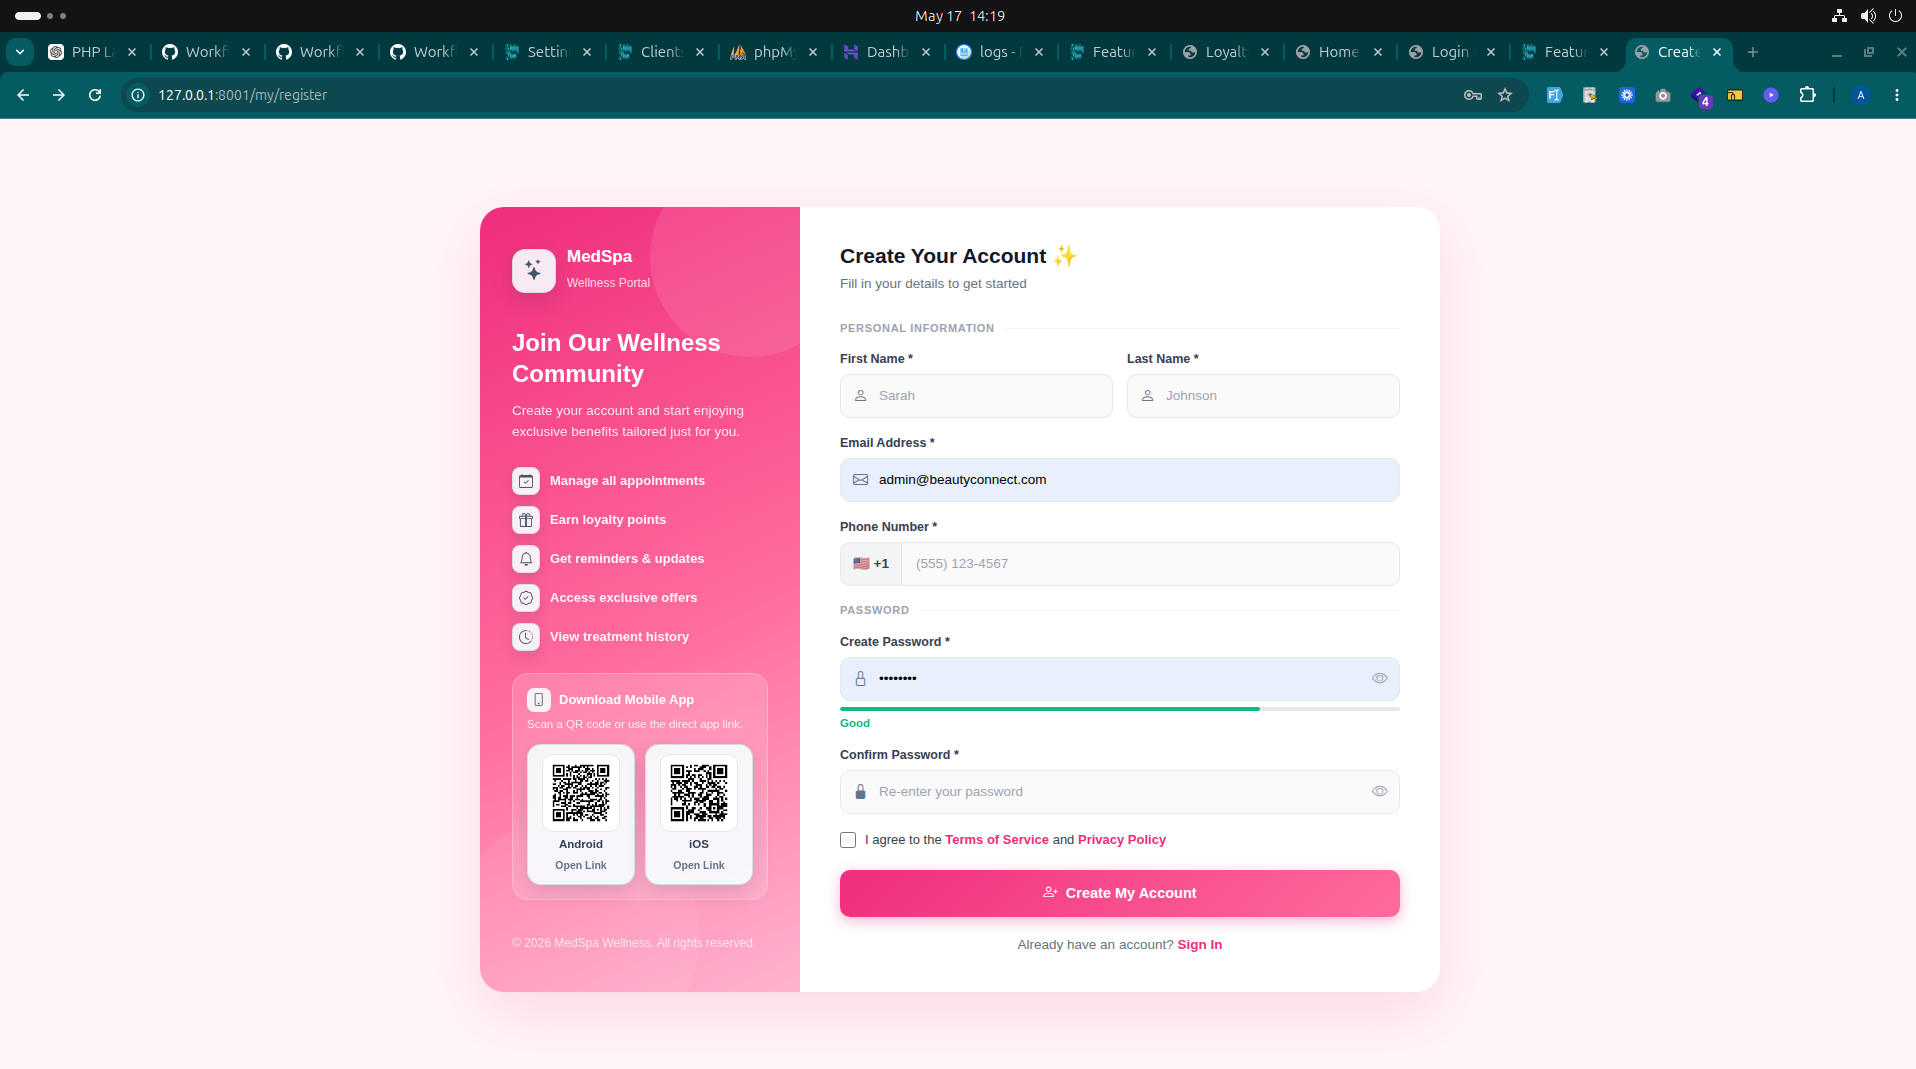This screenshot has width=1916, height=1069.
Task: Reveal the Confirm Password field text
Action: pyautogui.click(x=1379, y=791)
